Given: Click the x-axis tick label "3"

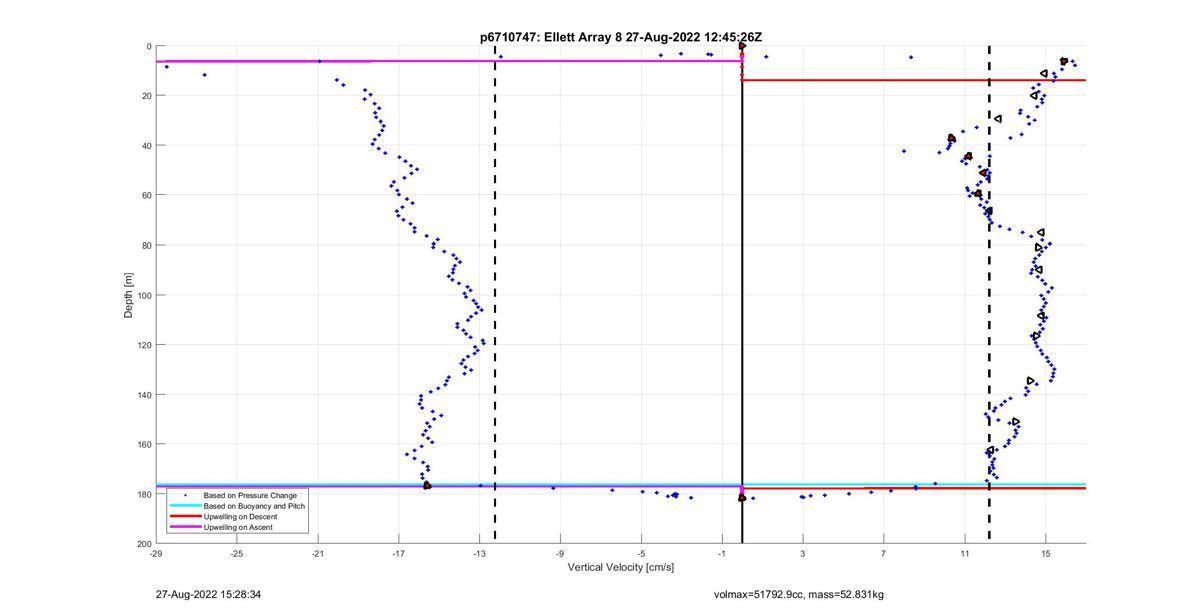Looking at the screenshot, I should point(803,553).
